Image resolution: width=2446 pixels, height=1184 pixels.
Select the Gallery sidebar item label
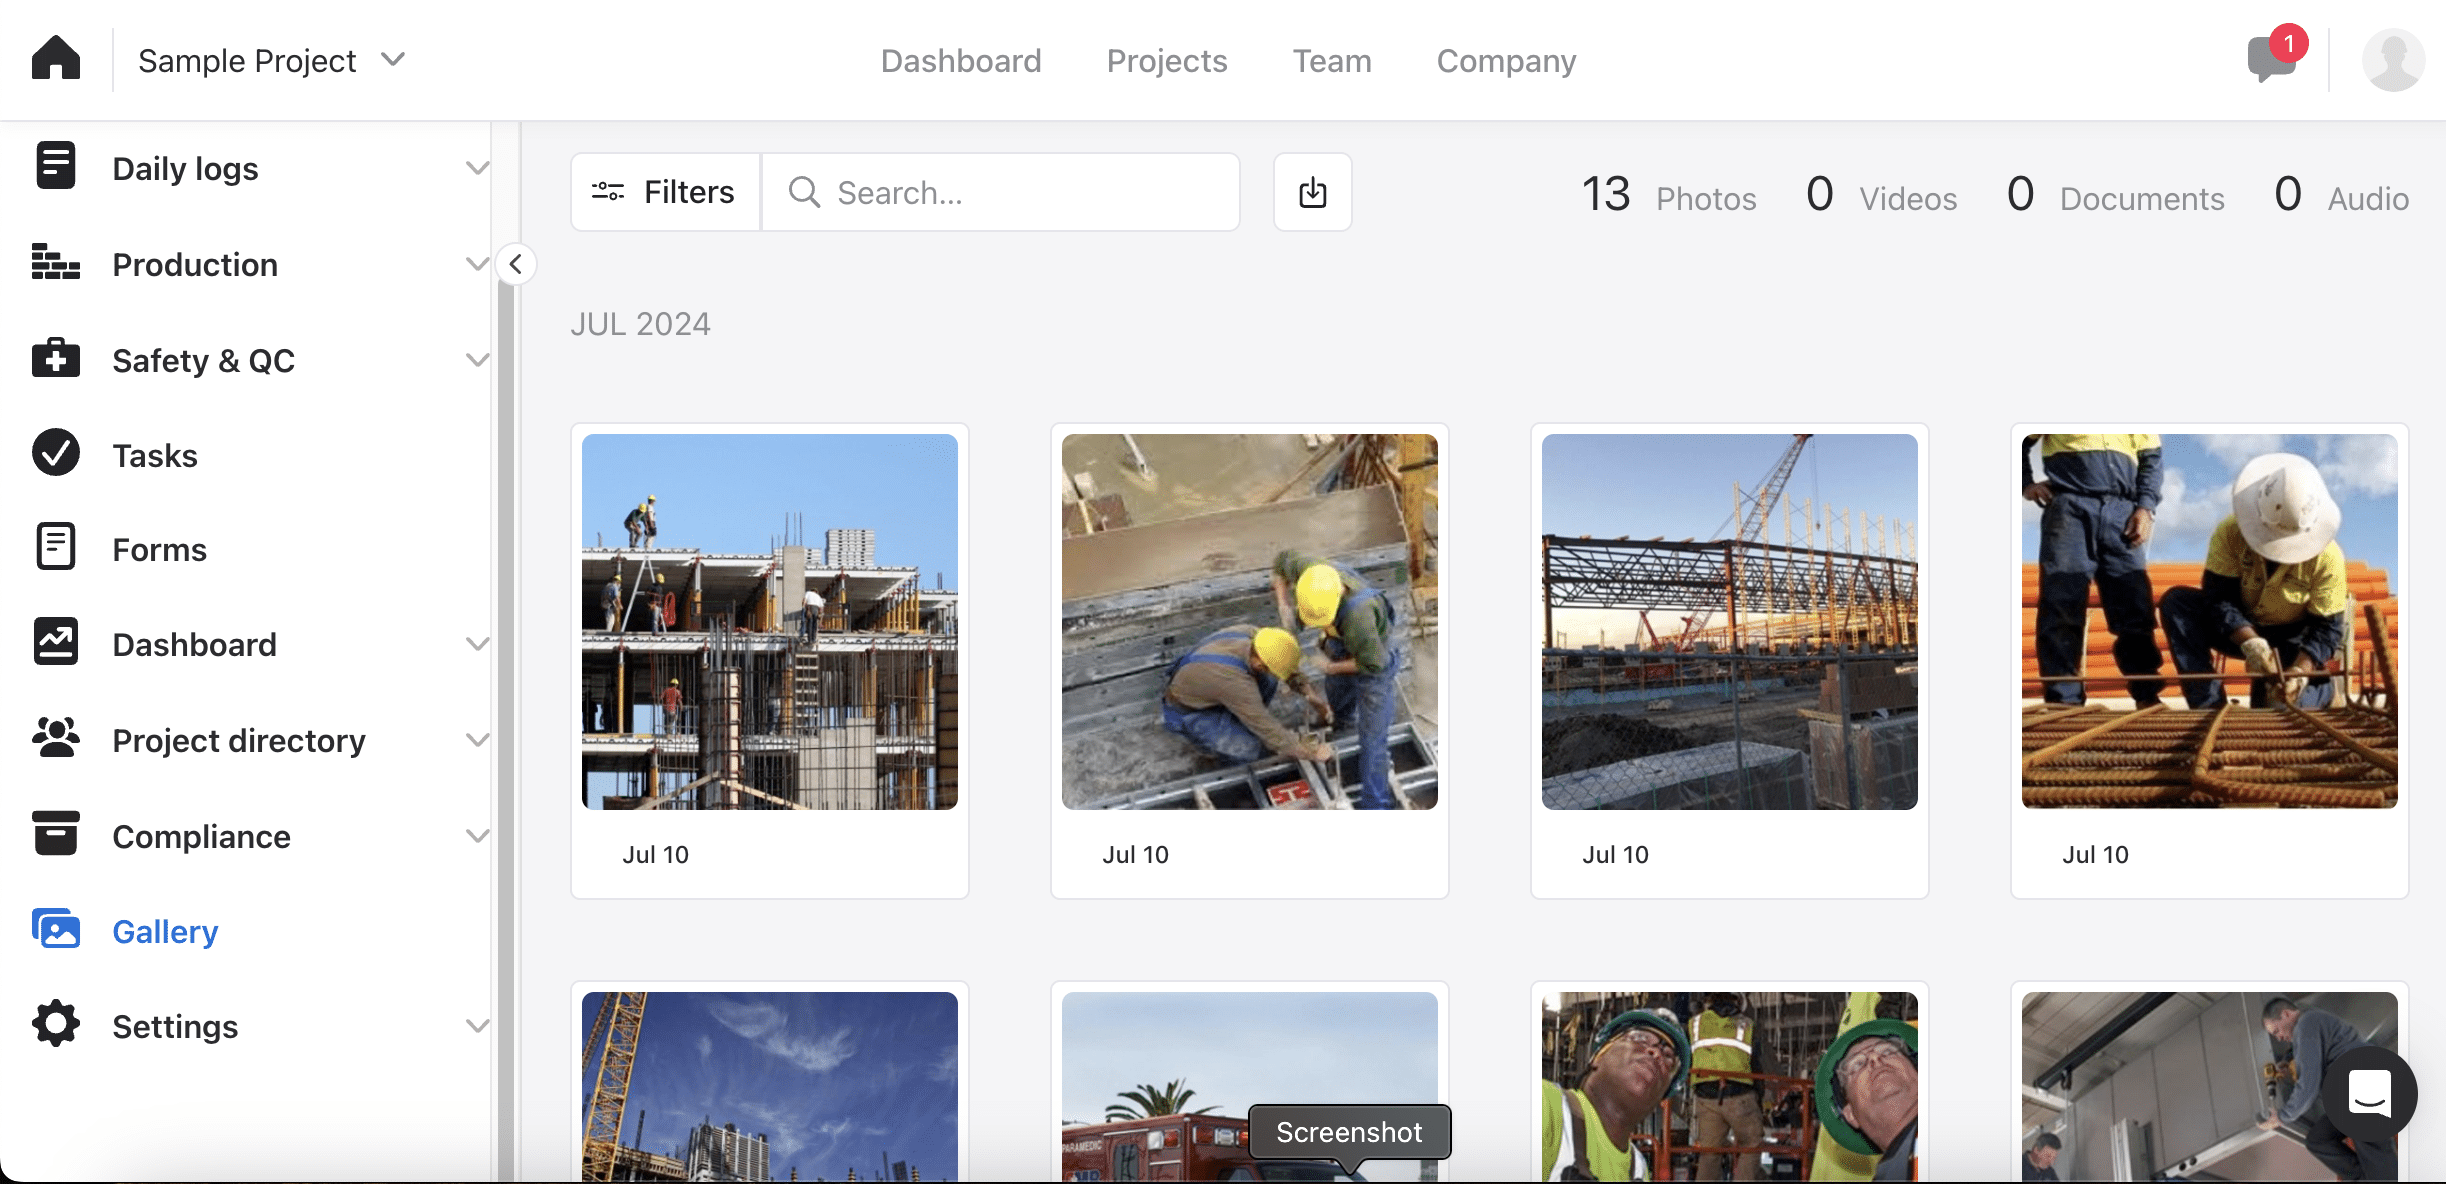point(165,931)
